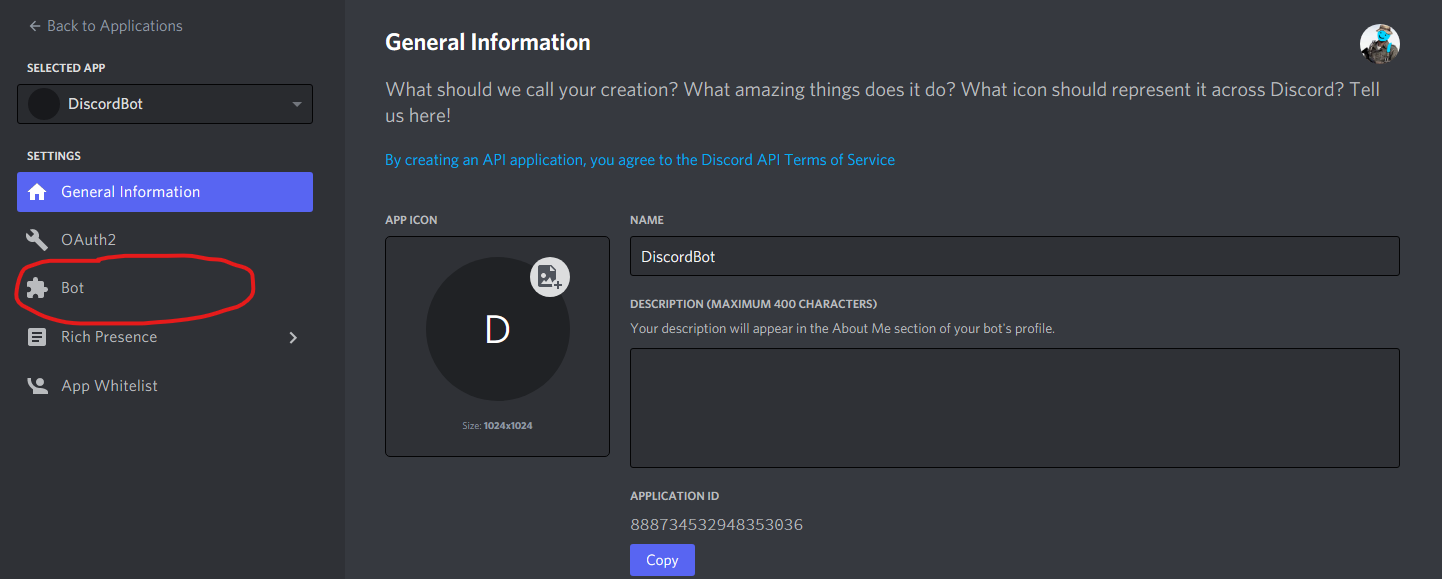This screenshot has height=579, width=1442.
Task: Click into the Description text area
Action: (1015, 408)
